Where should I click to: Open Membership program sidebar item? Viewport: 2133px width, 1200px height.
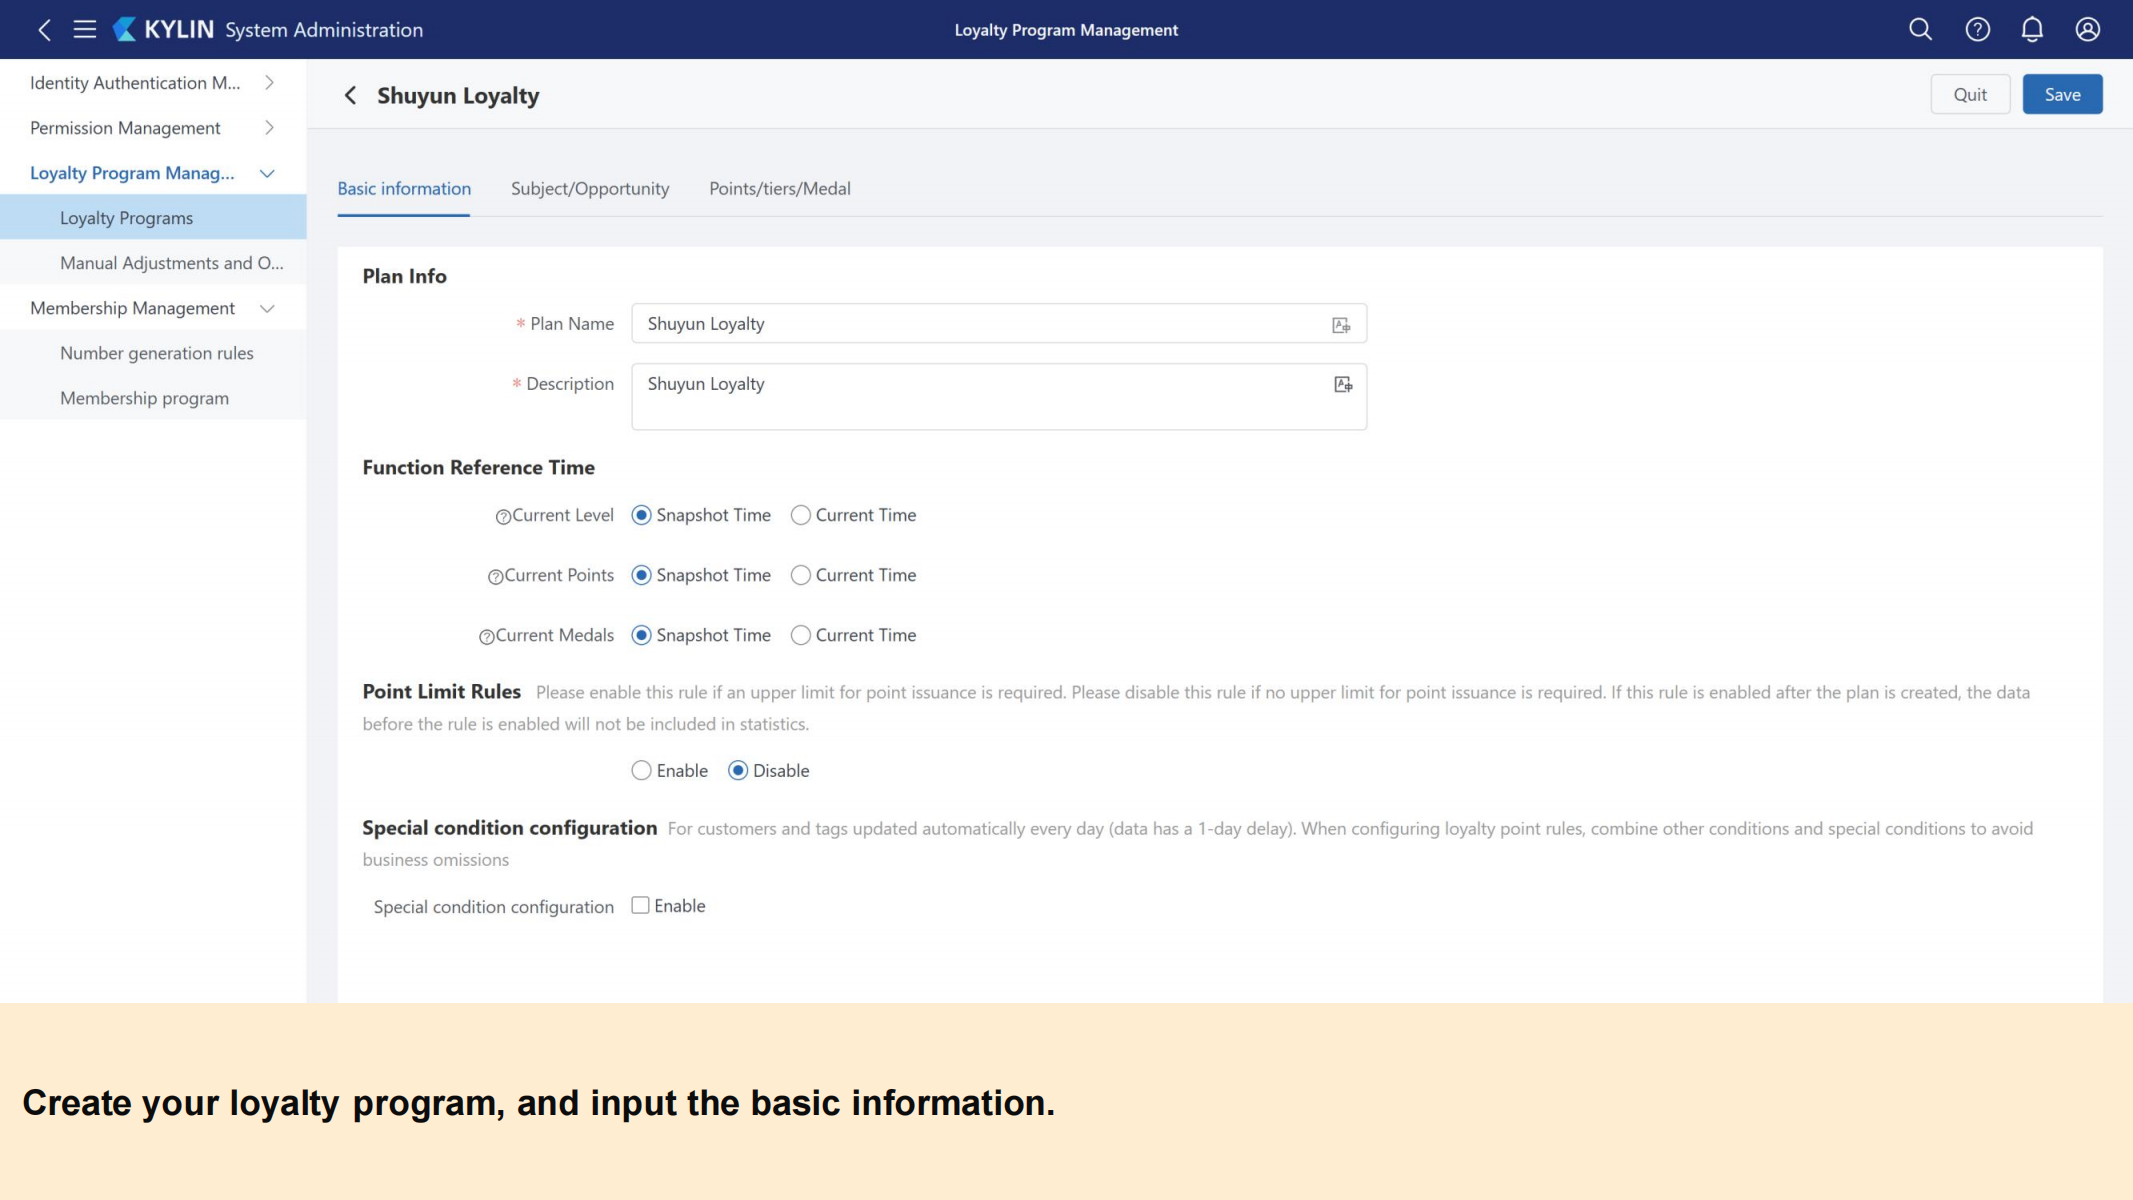(x=153, y=398)
